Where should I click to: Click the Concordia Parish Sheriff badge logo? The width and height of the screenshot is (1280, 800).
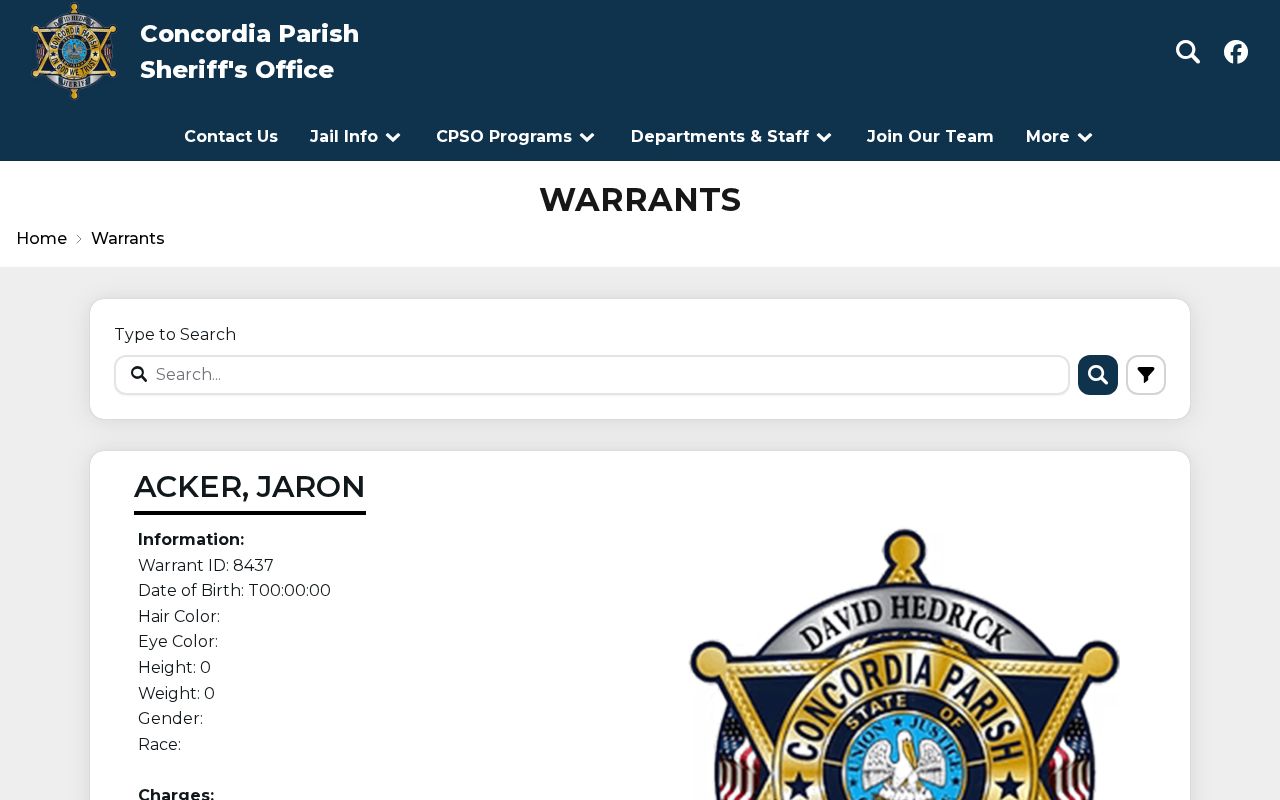tap(74, 51)
